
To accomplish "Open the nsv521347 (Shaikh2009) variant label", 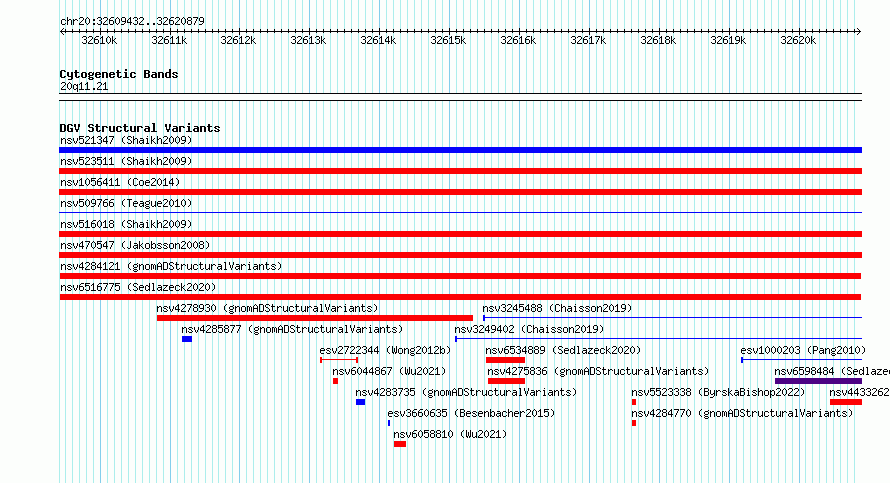I will (x=126, y=140).
